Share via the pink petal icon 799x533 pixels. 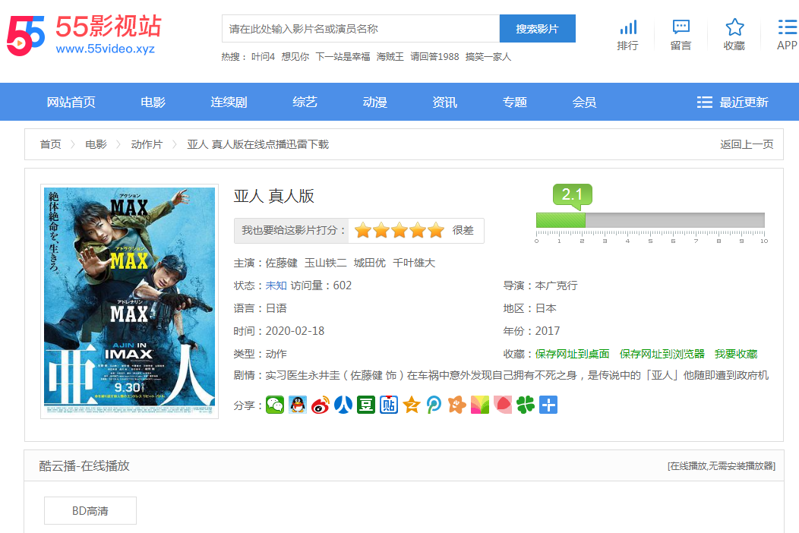[502, 405]
